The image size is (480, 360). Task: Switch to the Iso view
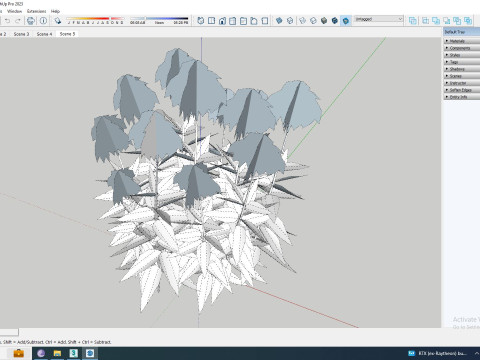click(200, 21)
